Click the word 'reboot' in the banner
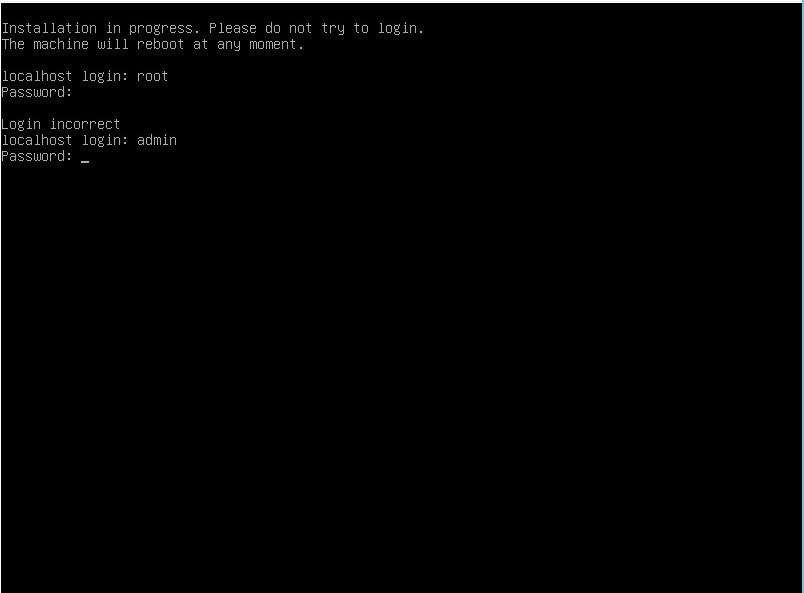The width and height of the screenshot is (804, 593). pyautogui.click(x=160, y=44)
